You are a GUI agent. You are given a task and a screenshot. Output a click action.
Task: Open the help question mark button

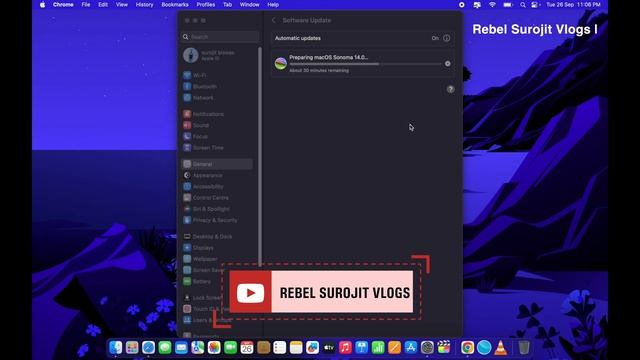(x=450, y=89)
